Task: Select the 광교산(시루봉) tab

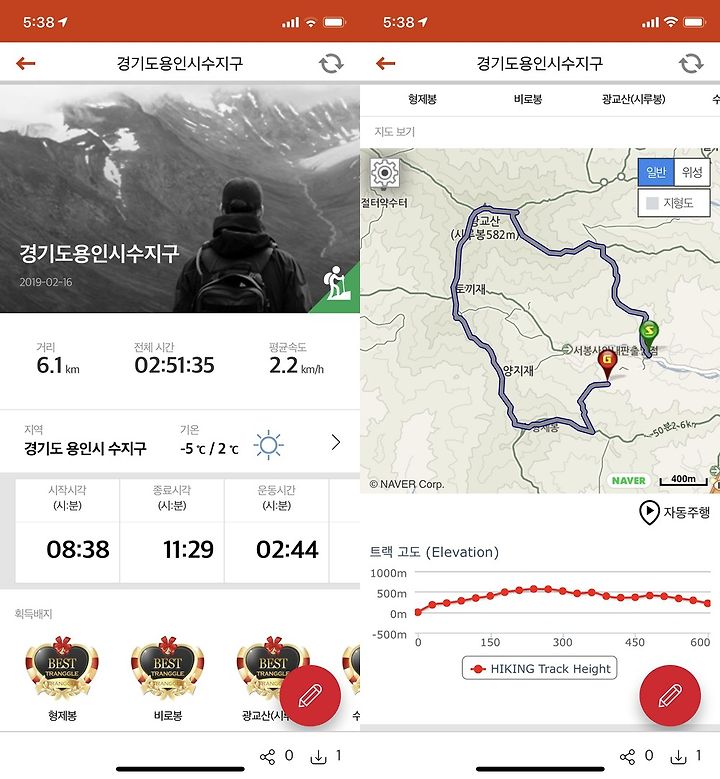Action: pyautogui.click(x=633, y=99)
